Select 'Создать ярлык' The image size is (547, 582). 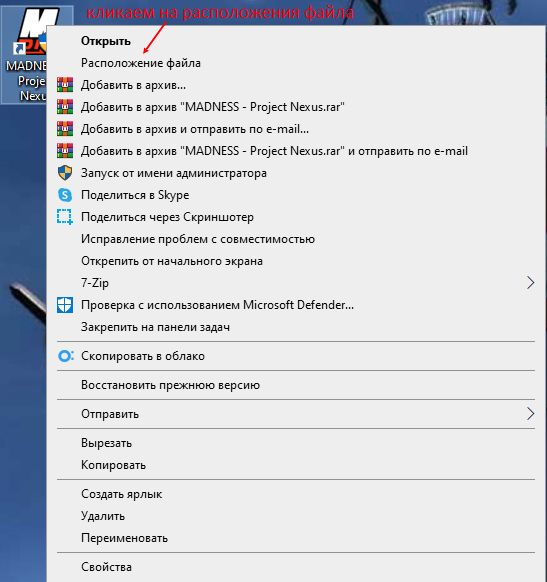pyautogui.click(x=296, y=494)
